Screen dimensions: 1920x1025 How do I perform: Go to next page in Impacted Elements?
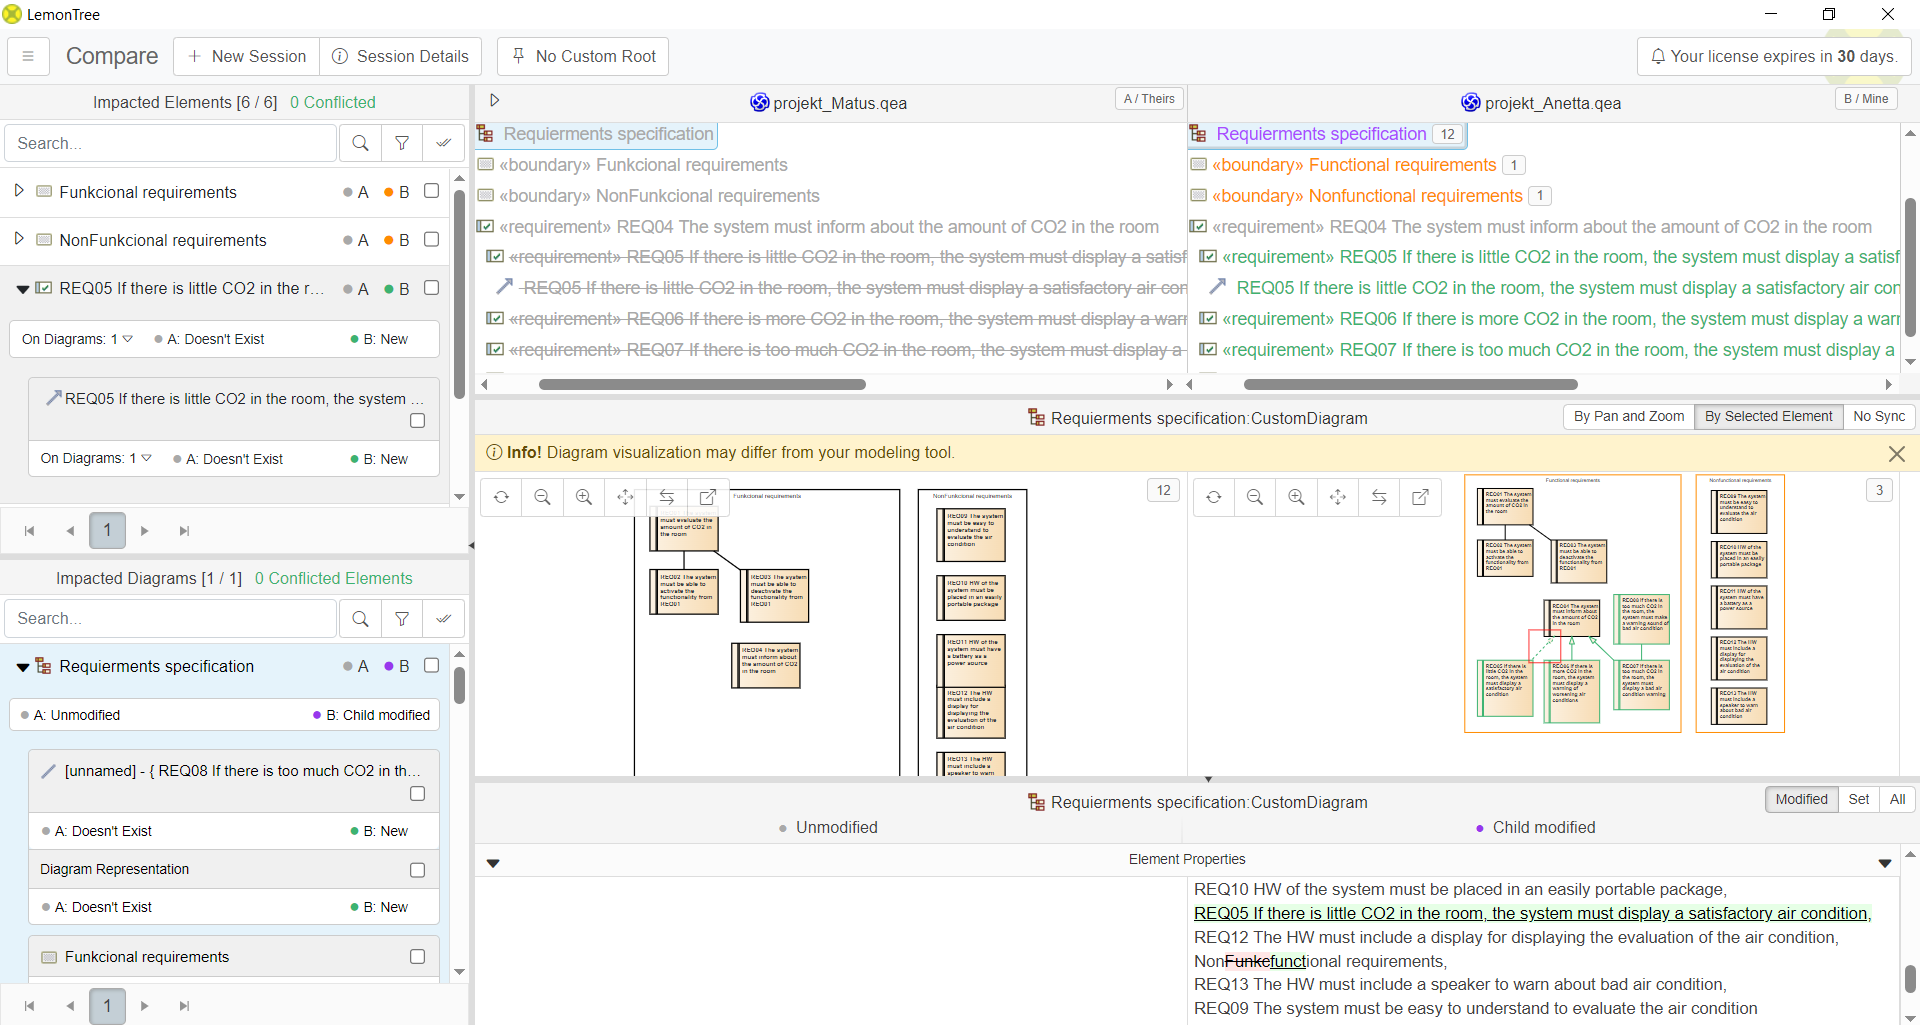coord(145,531)
